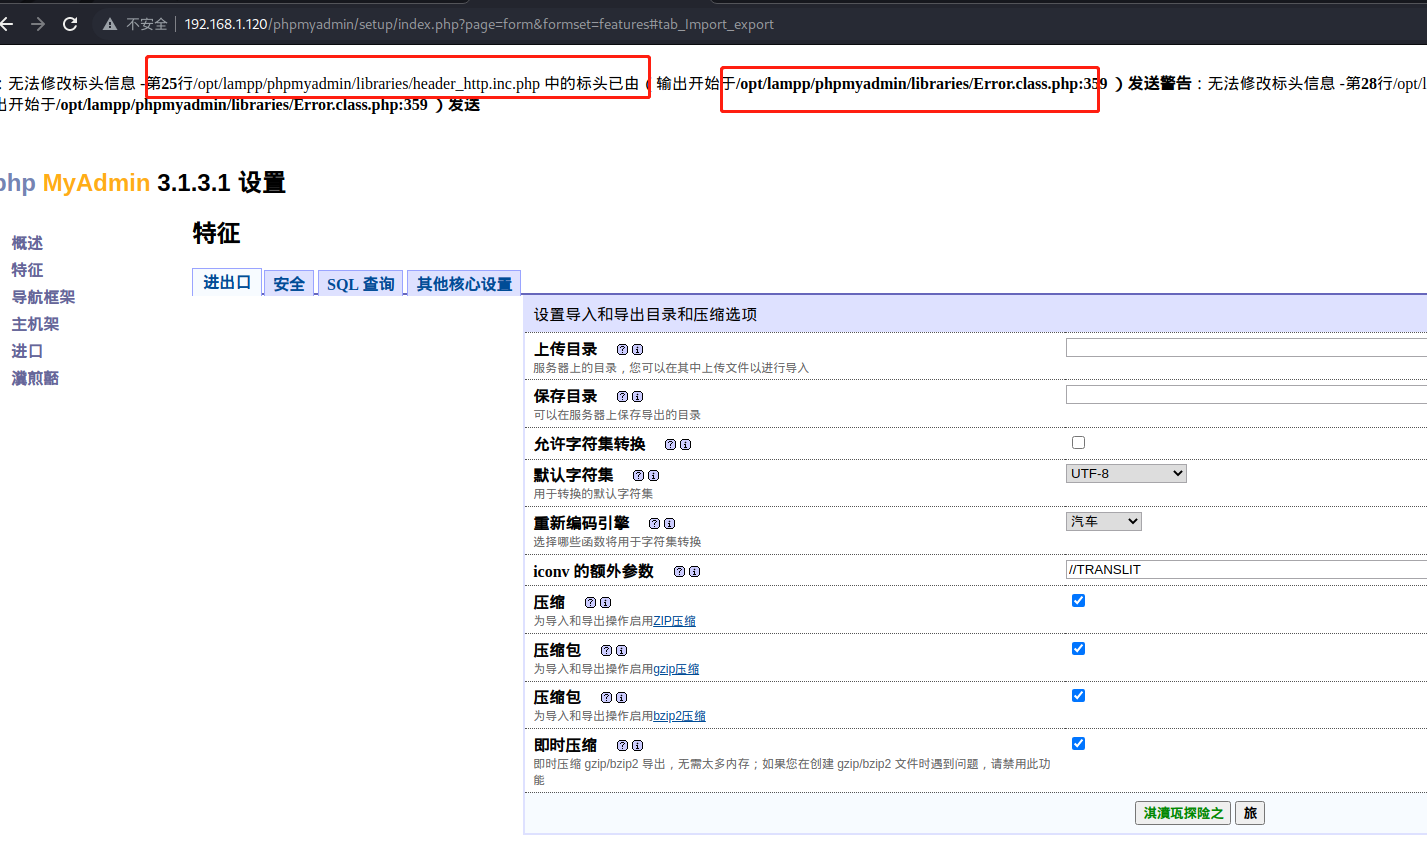
Task: Uncheck ZIP压缩 checkbox in 压缩 row
Action: pyautogui.click(x=1078, y=601)
